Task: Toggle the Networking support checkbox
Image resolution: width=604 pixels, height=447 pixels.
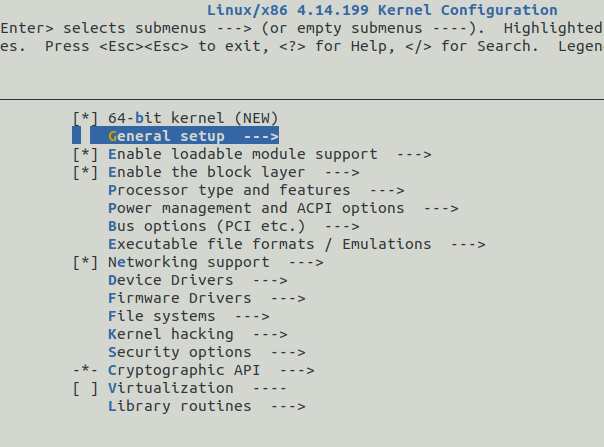Action: (85, 262)
